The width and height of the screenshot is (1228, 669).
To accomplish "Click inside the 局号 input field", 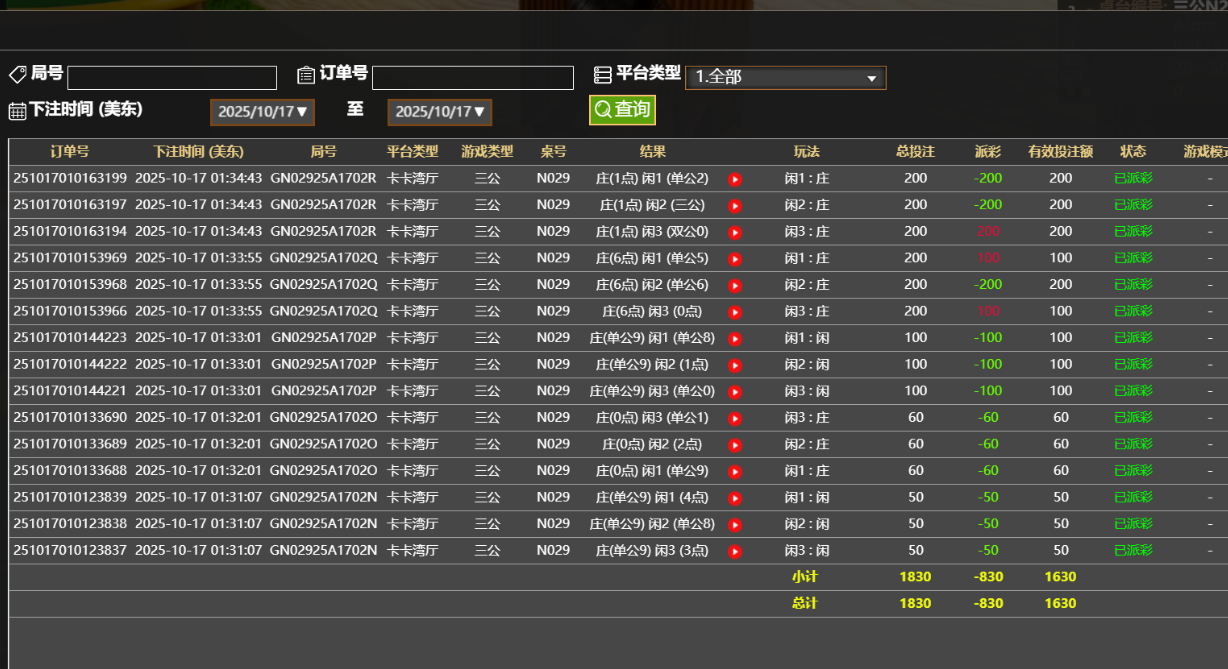I will coord(170,76).
